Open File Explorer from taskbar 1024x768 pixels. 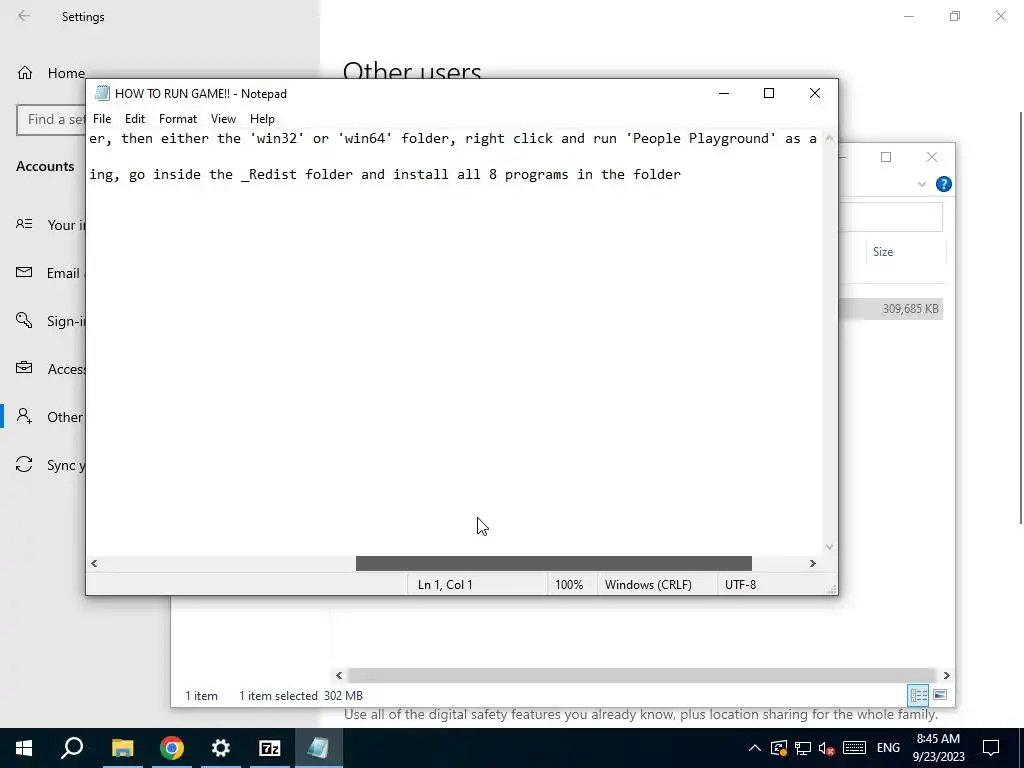[x=122, y=748]
